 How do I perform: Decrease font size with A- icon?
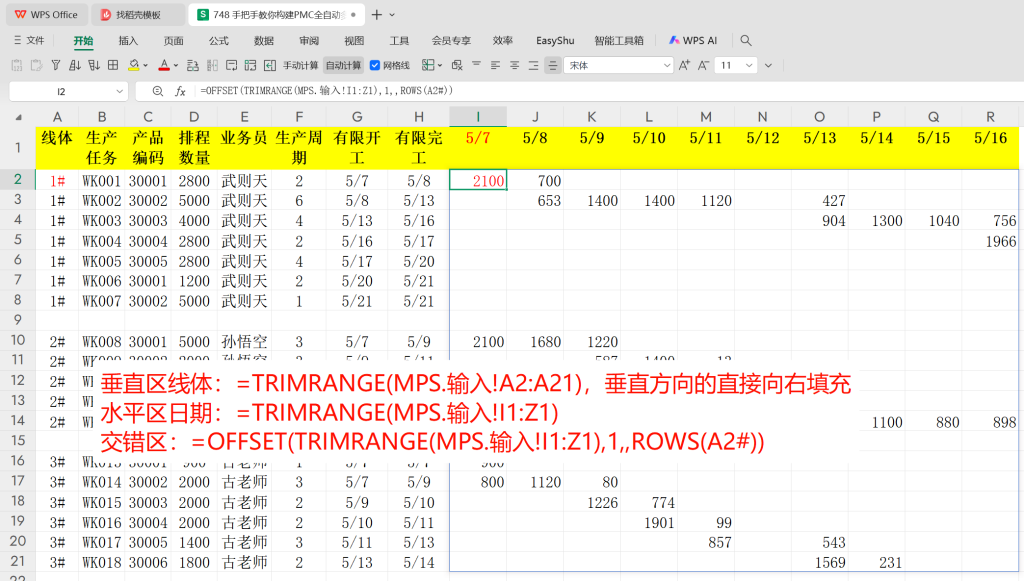pos(703,65)
